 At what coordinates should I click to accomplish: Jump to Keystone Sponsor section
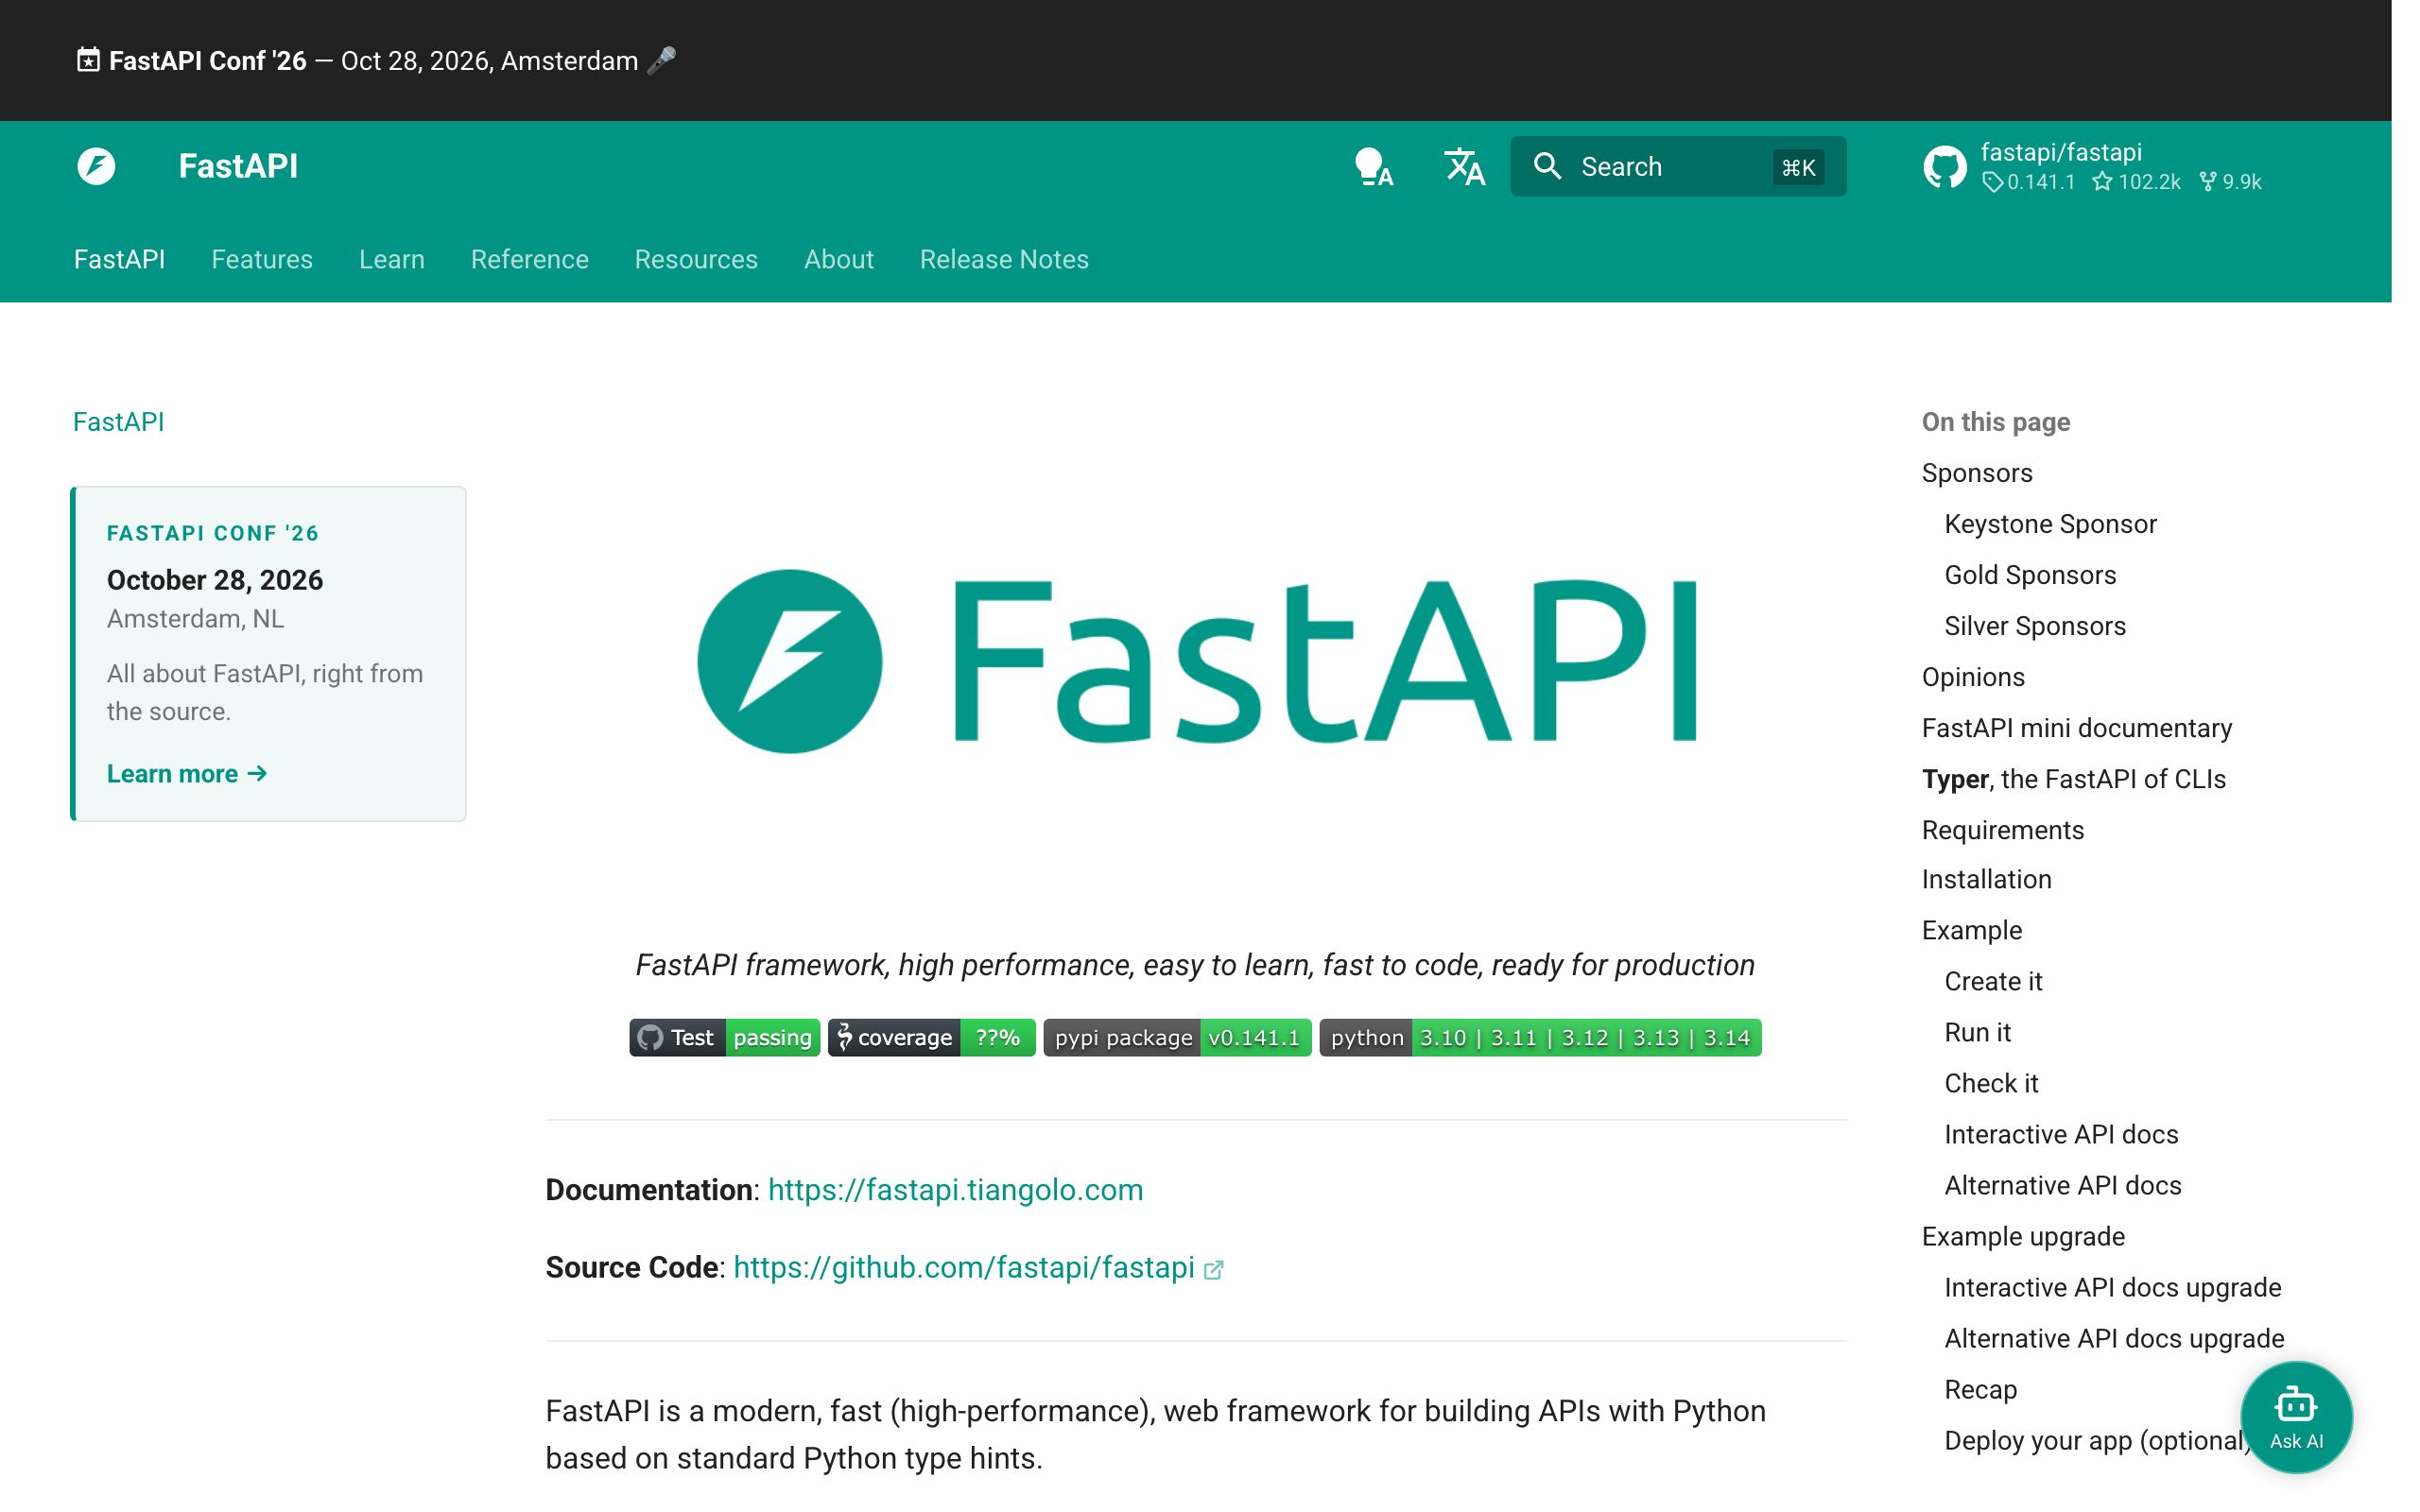(2050, 524)
